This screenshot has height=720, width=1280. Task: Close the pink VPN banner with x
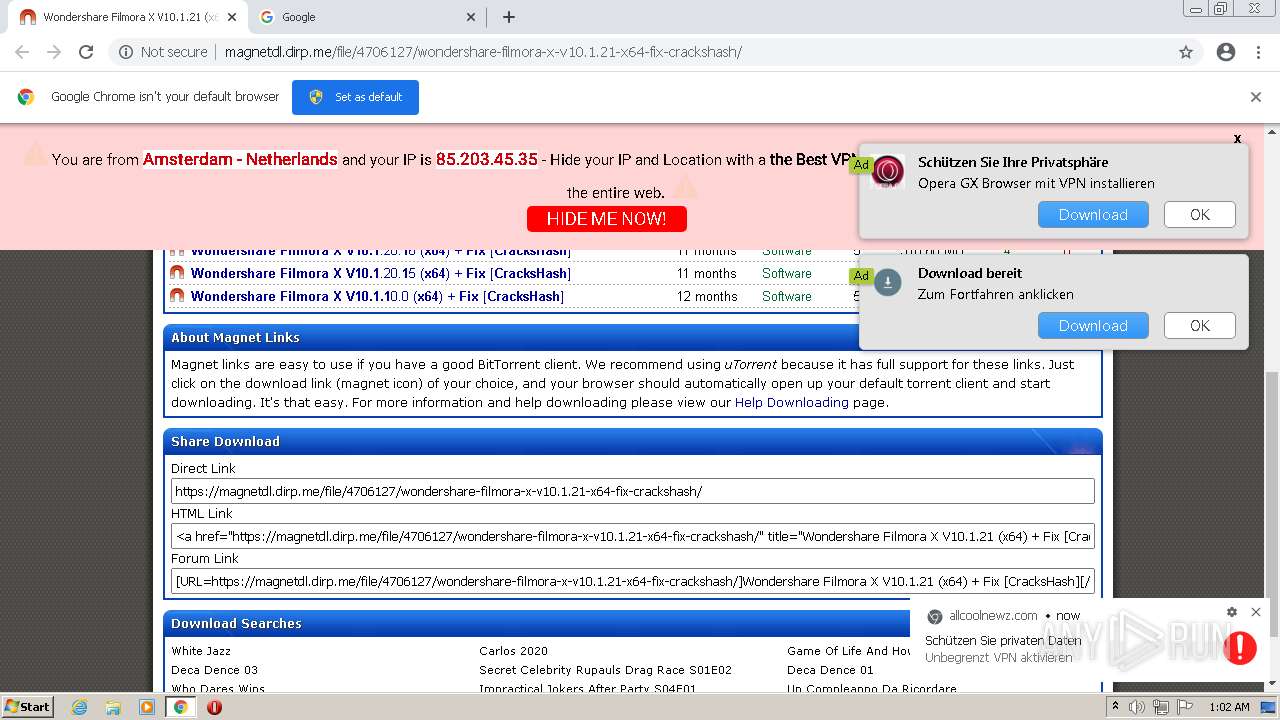[1237, 139]
